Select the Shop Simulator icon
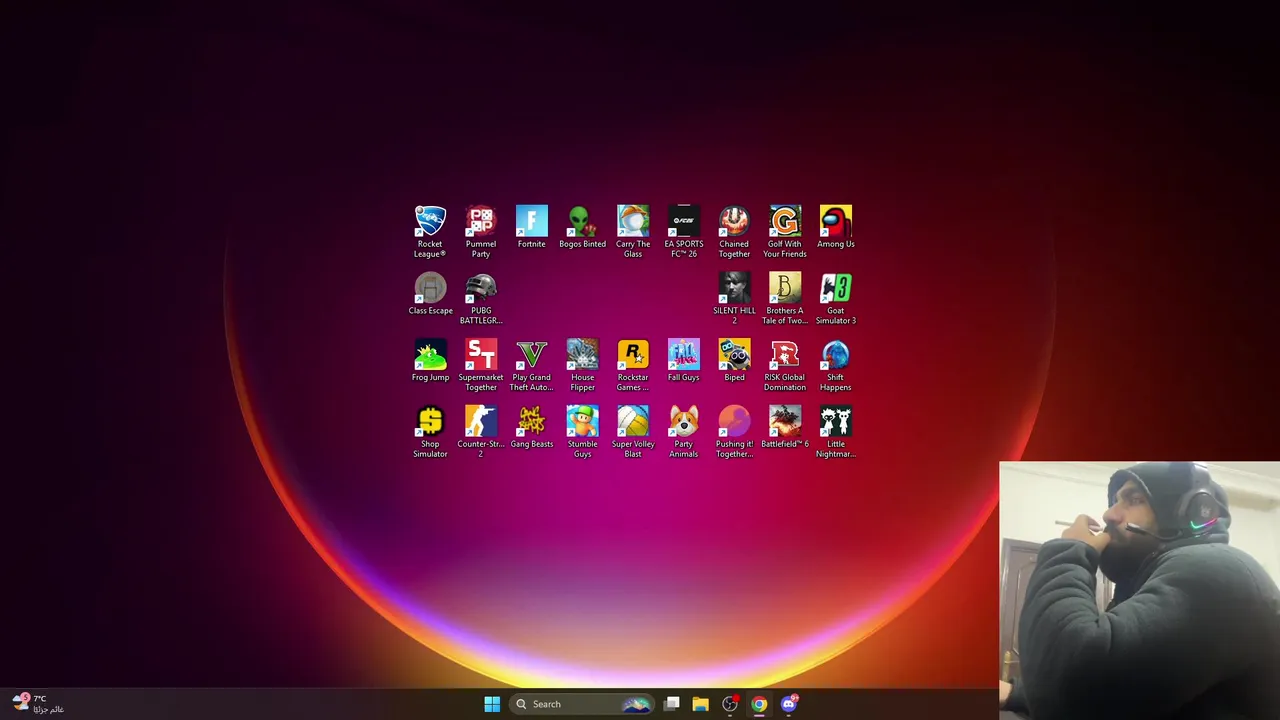Viewport: 1280px width, 720px height. [x=430, y=422]
